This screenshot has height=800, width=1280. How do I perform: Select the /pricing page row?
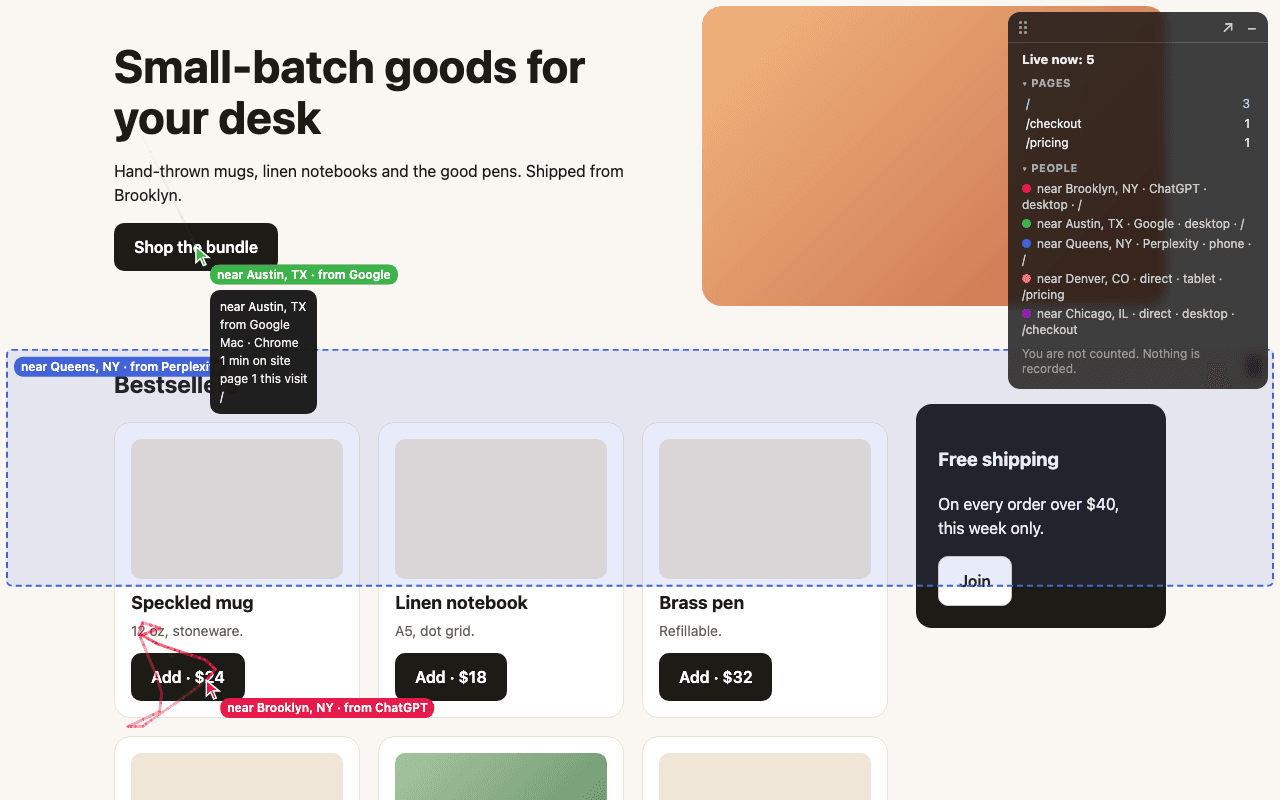click(x=1138, y=143)
